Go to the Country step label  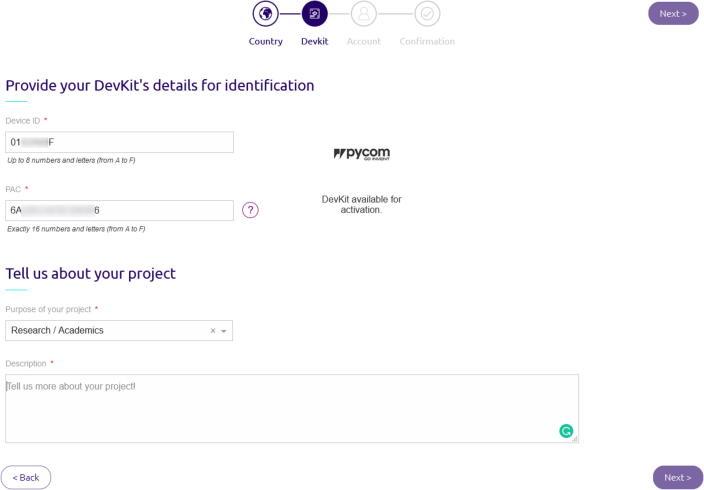tap(265, 42)
